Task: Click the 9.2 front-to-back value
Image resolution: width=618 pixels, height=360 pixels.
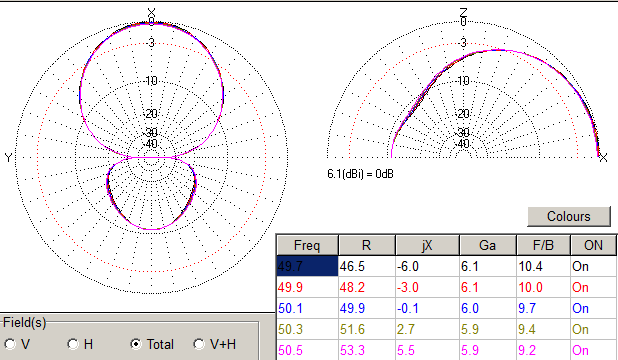Action: (527, 350)
